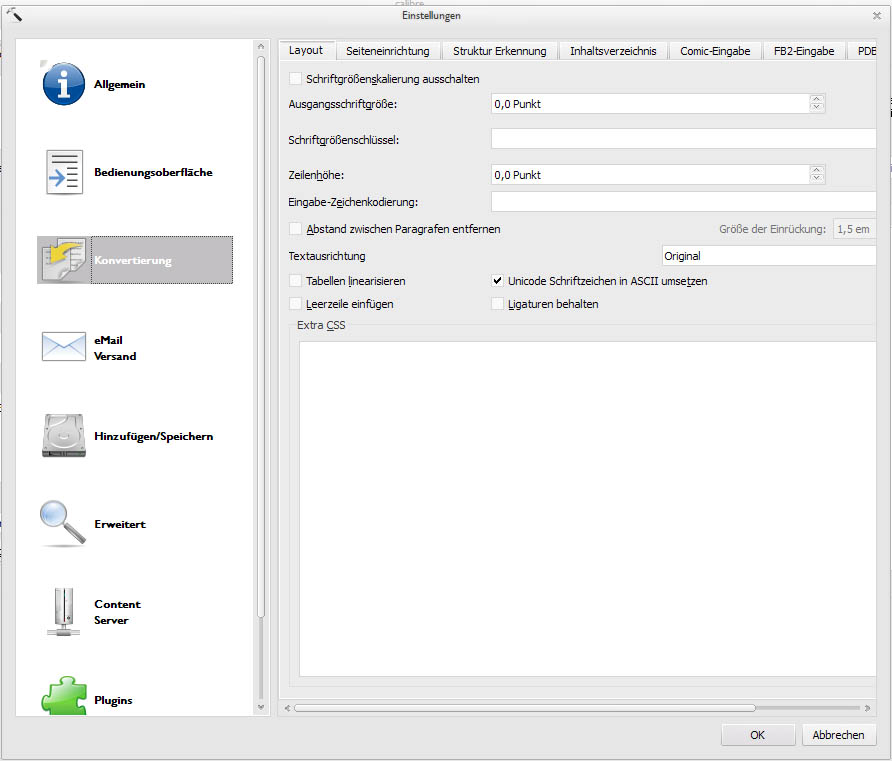
Task: Decrease Ausgangsschriftgröße with down arrow
Action: [816, 107]
